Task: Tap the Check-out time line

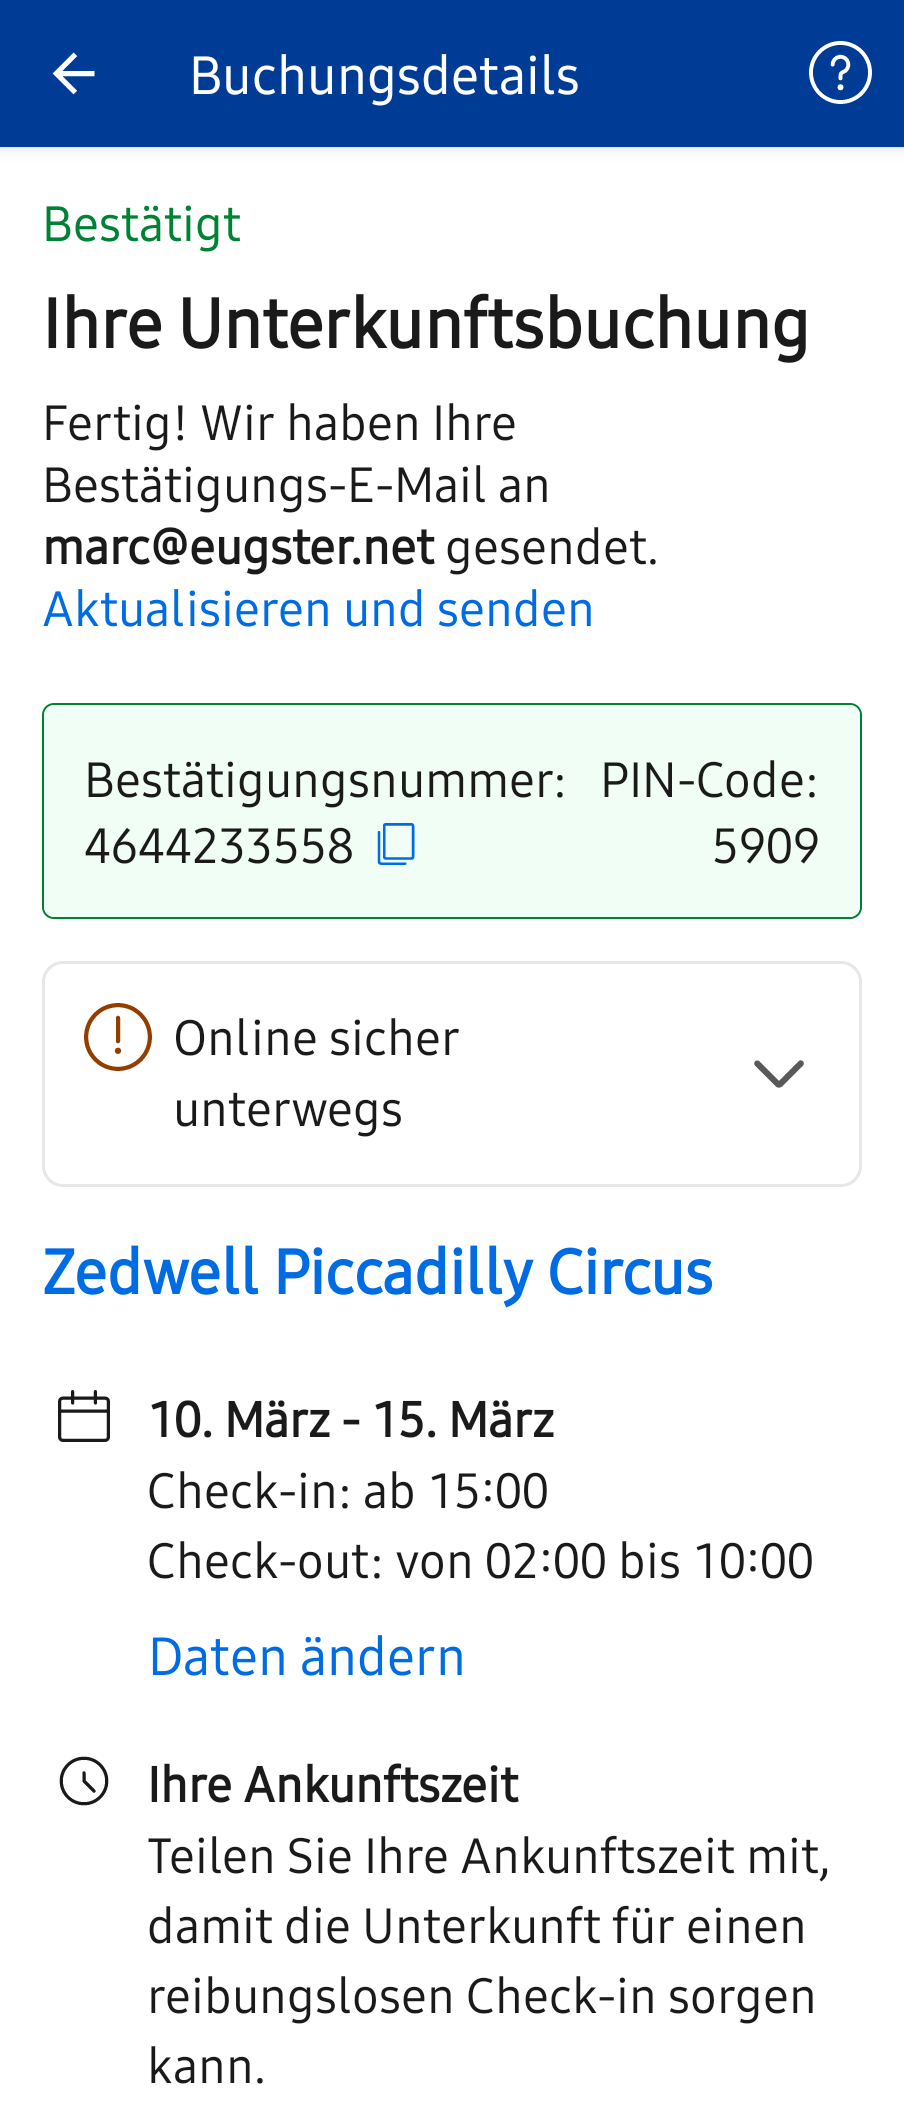Action: [480, 1561]
